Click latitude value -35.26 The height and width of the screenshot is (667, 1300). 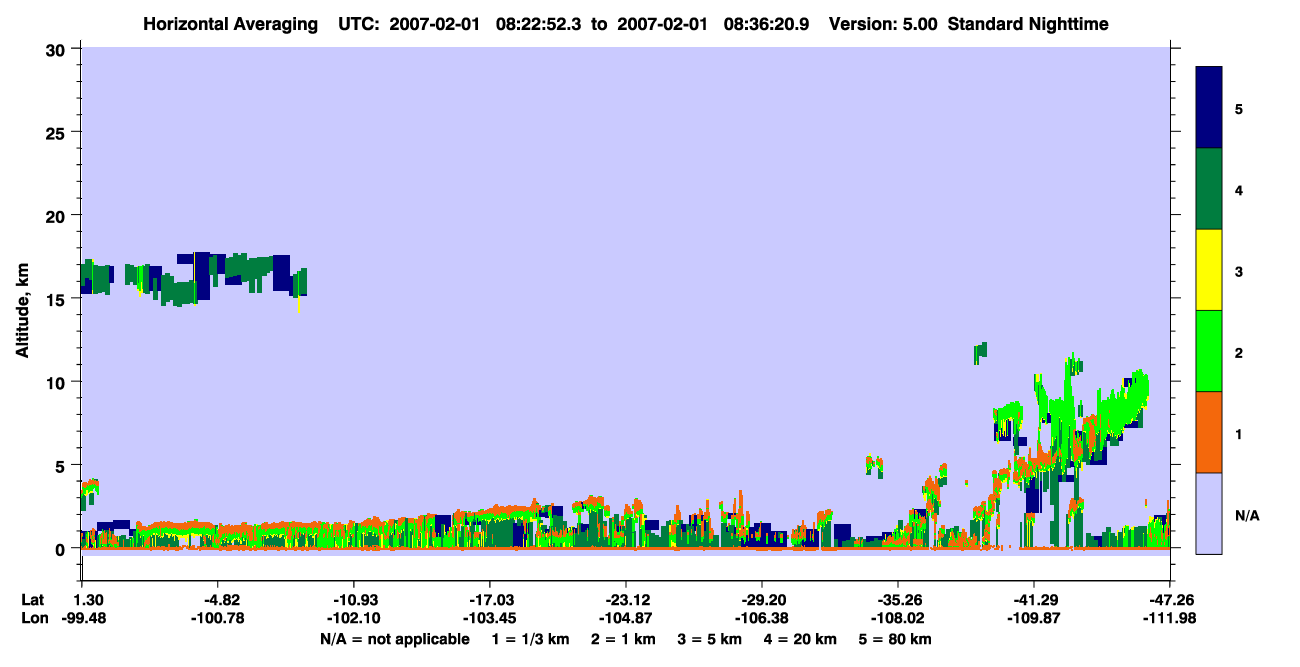[898, 600]
